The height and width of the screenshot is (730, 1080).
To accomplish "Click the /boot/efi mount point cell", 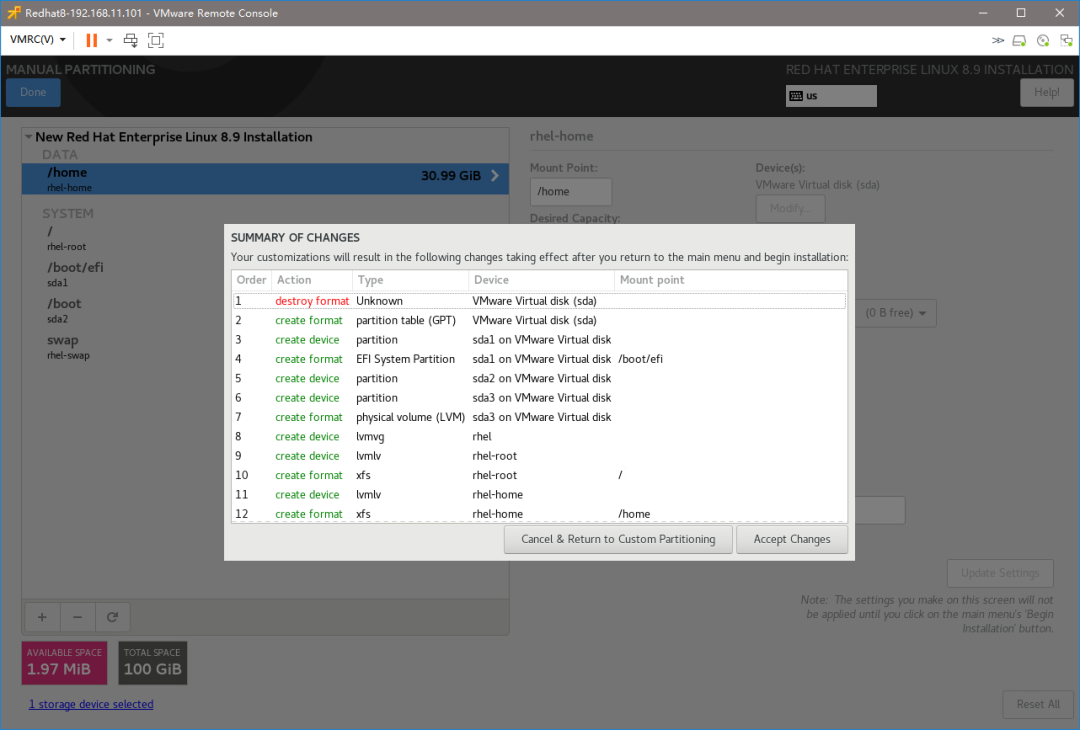I will (641, 359).
